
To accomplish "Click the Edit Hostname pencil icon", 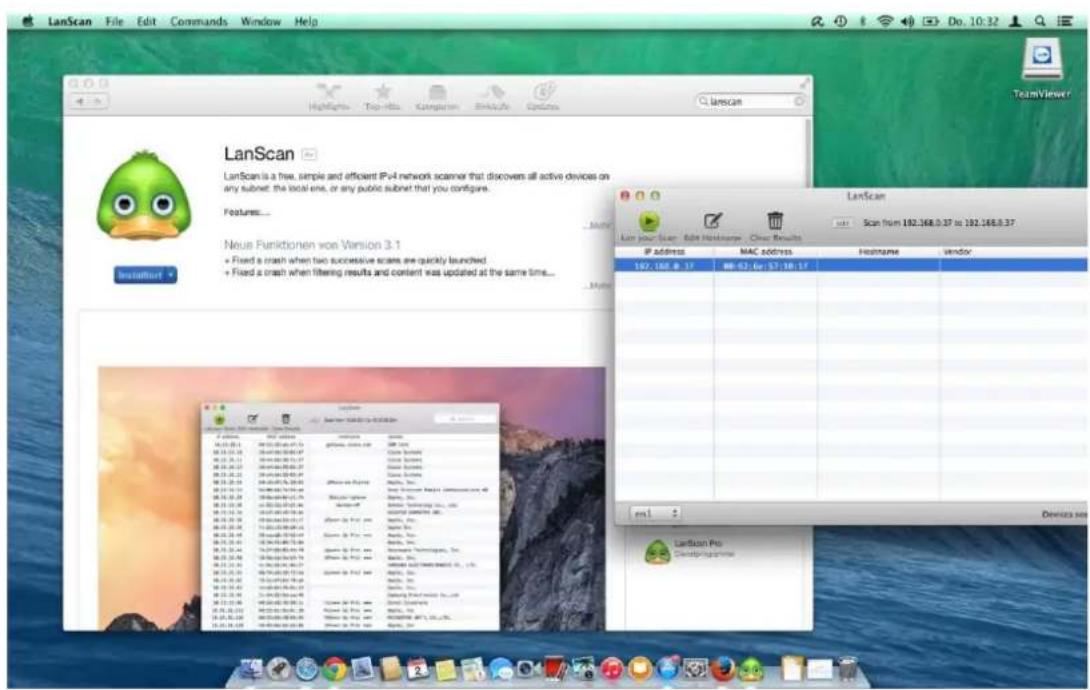I will tap(713, 221).
